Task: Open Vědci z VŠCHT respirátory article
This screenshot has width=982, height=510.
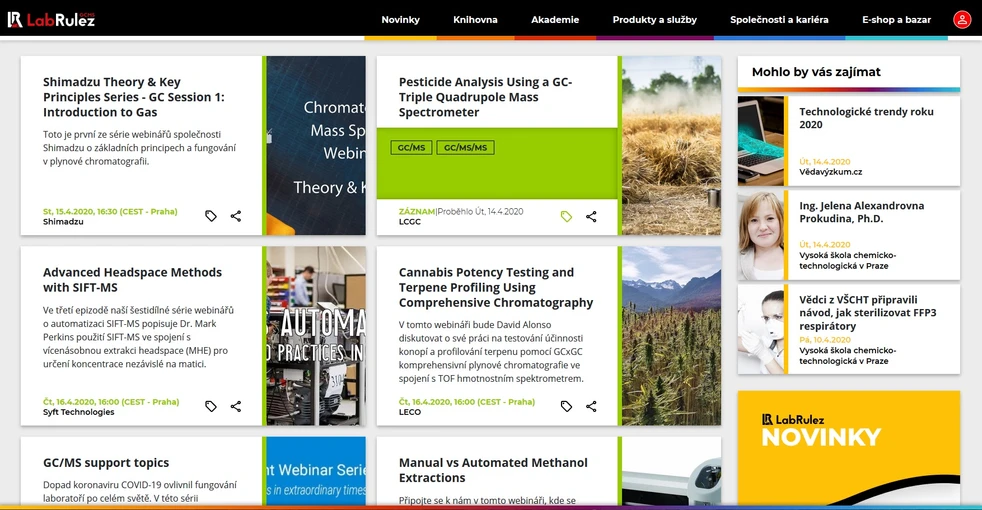Action: point(867,313)
